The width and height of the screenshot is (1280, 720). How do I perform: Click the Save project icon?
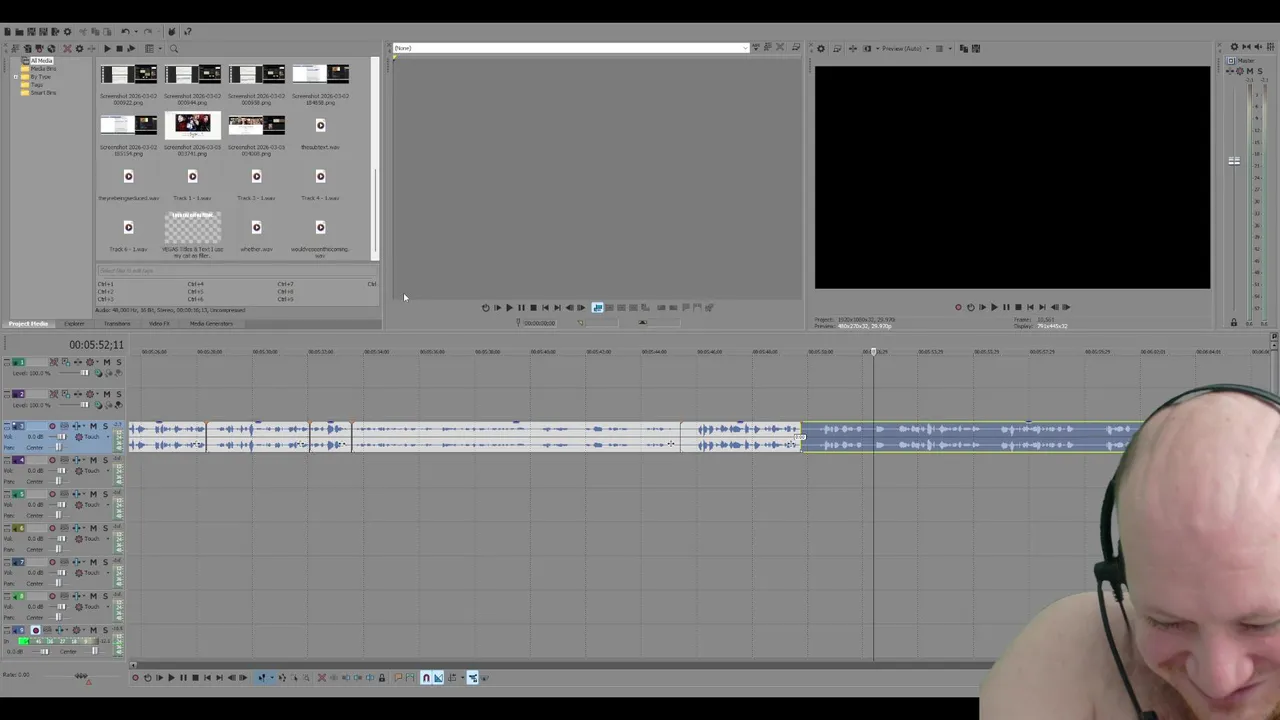click(31, 31)
